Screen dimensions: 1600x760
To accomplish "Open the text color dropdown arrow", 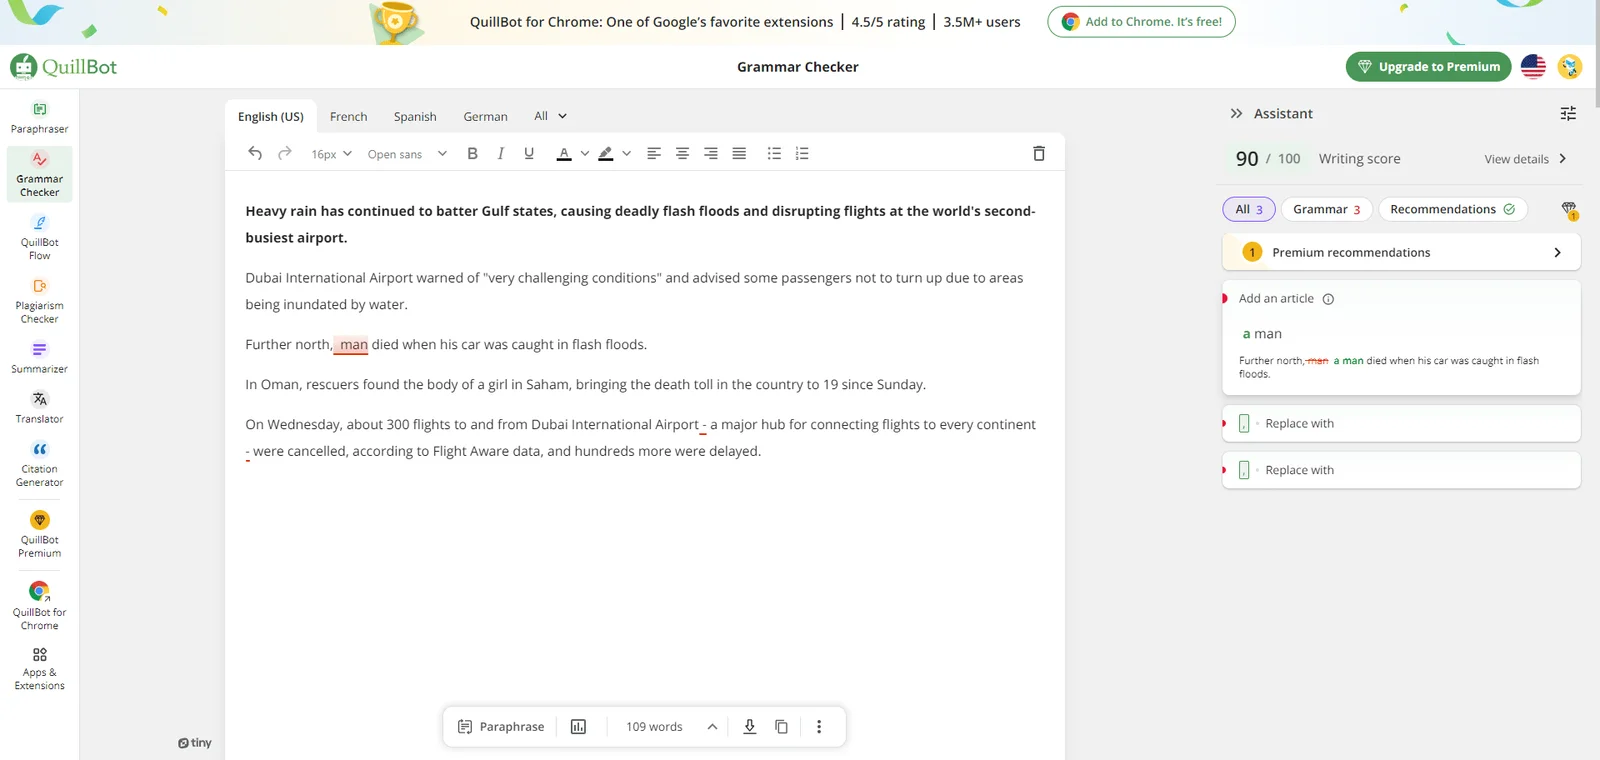I will tap(585, 154).
